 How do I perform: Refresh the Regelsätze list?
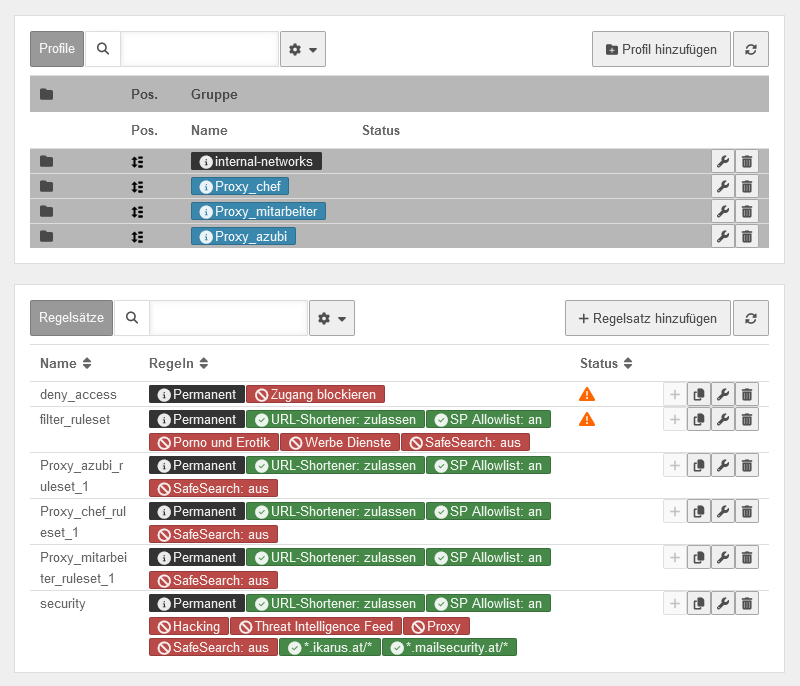pyautogui.click(x=751, y=318)
